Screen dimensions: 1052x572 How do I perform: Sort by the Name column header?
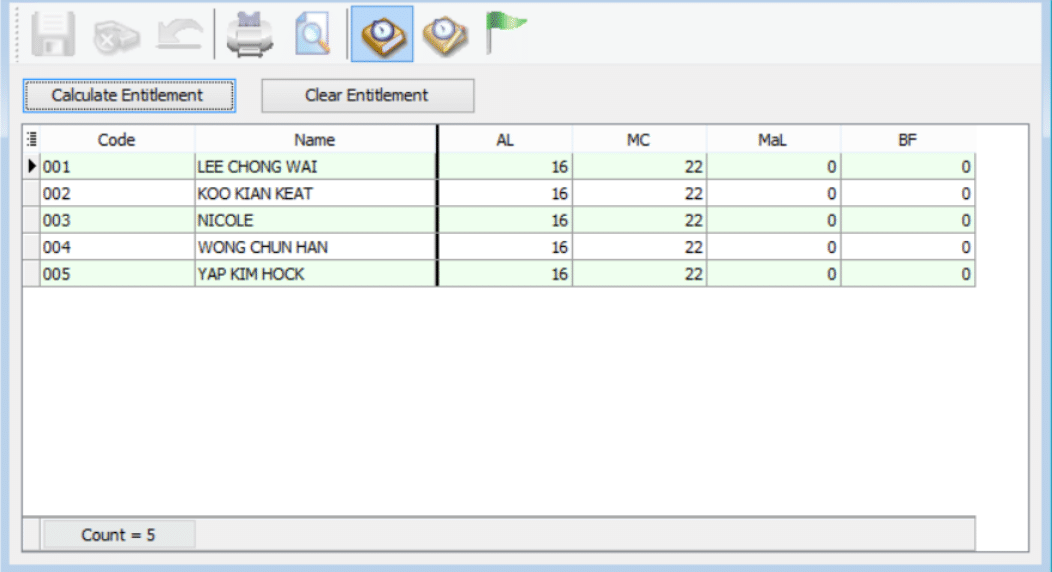315,140
